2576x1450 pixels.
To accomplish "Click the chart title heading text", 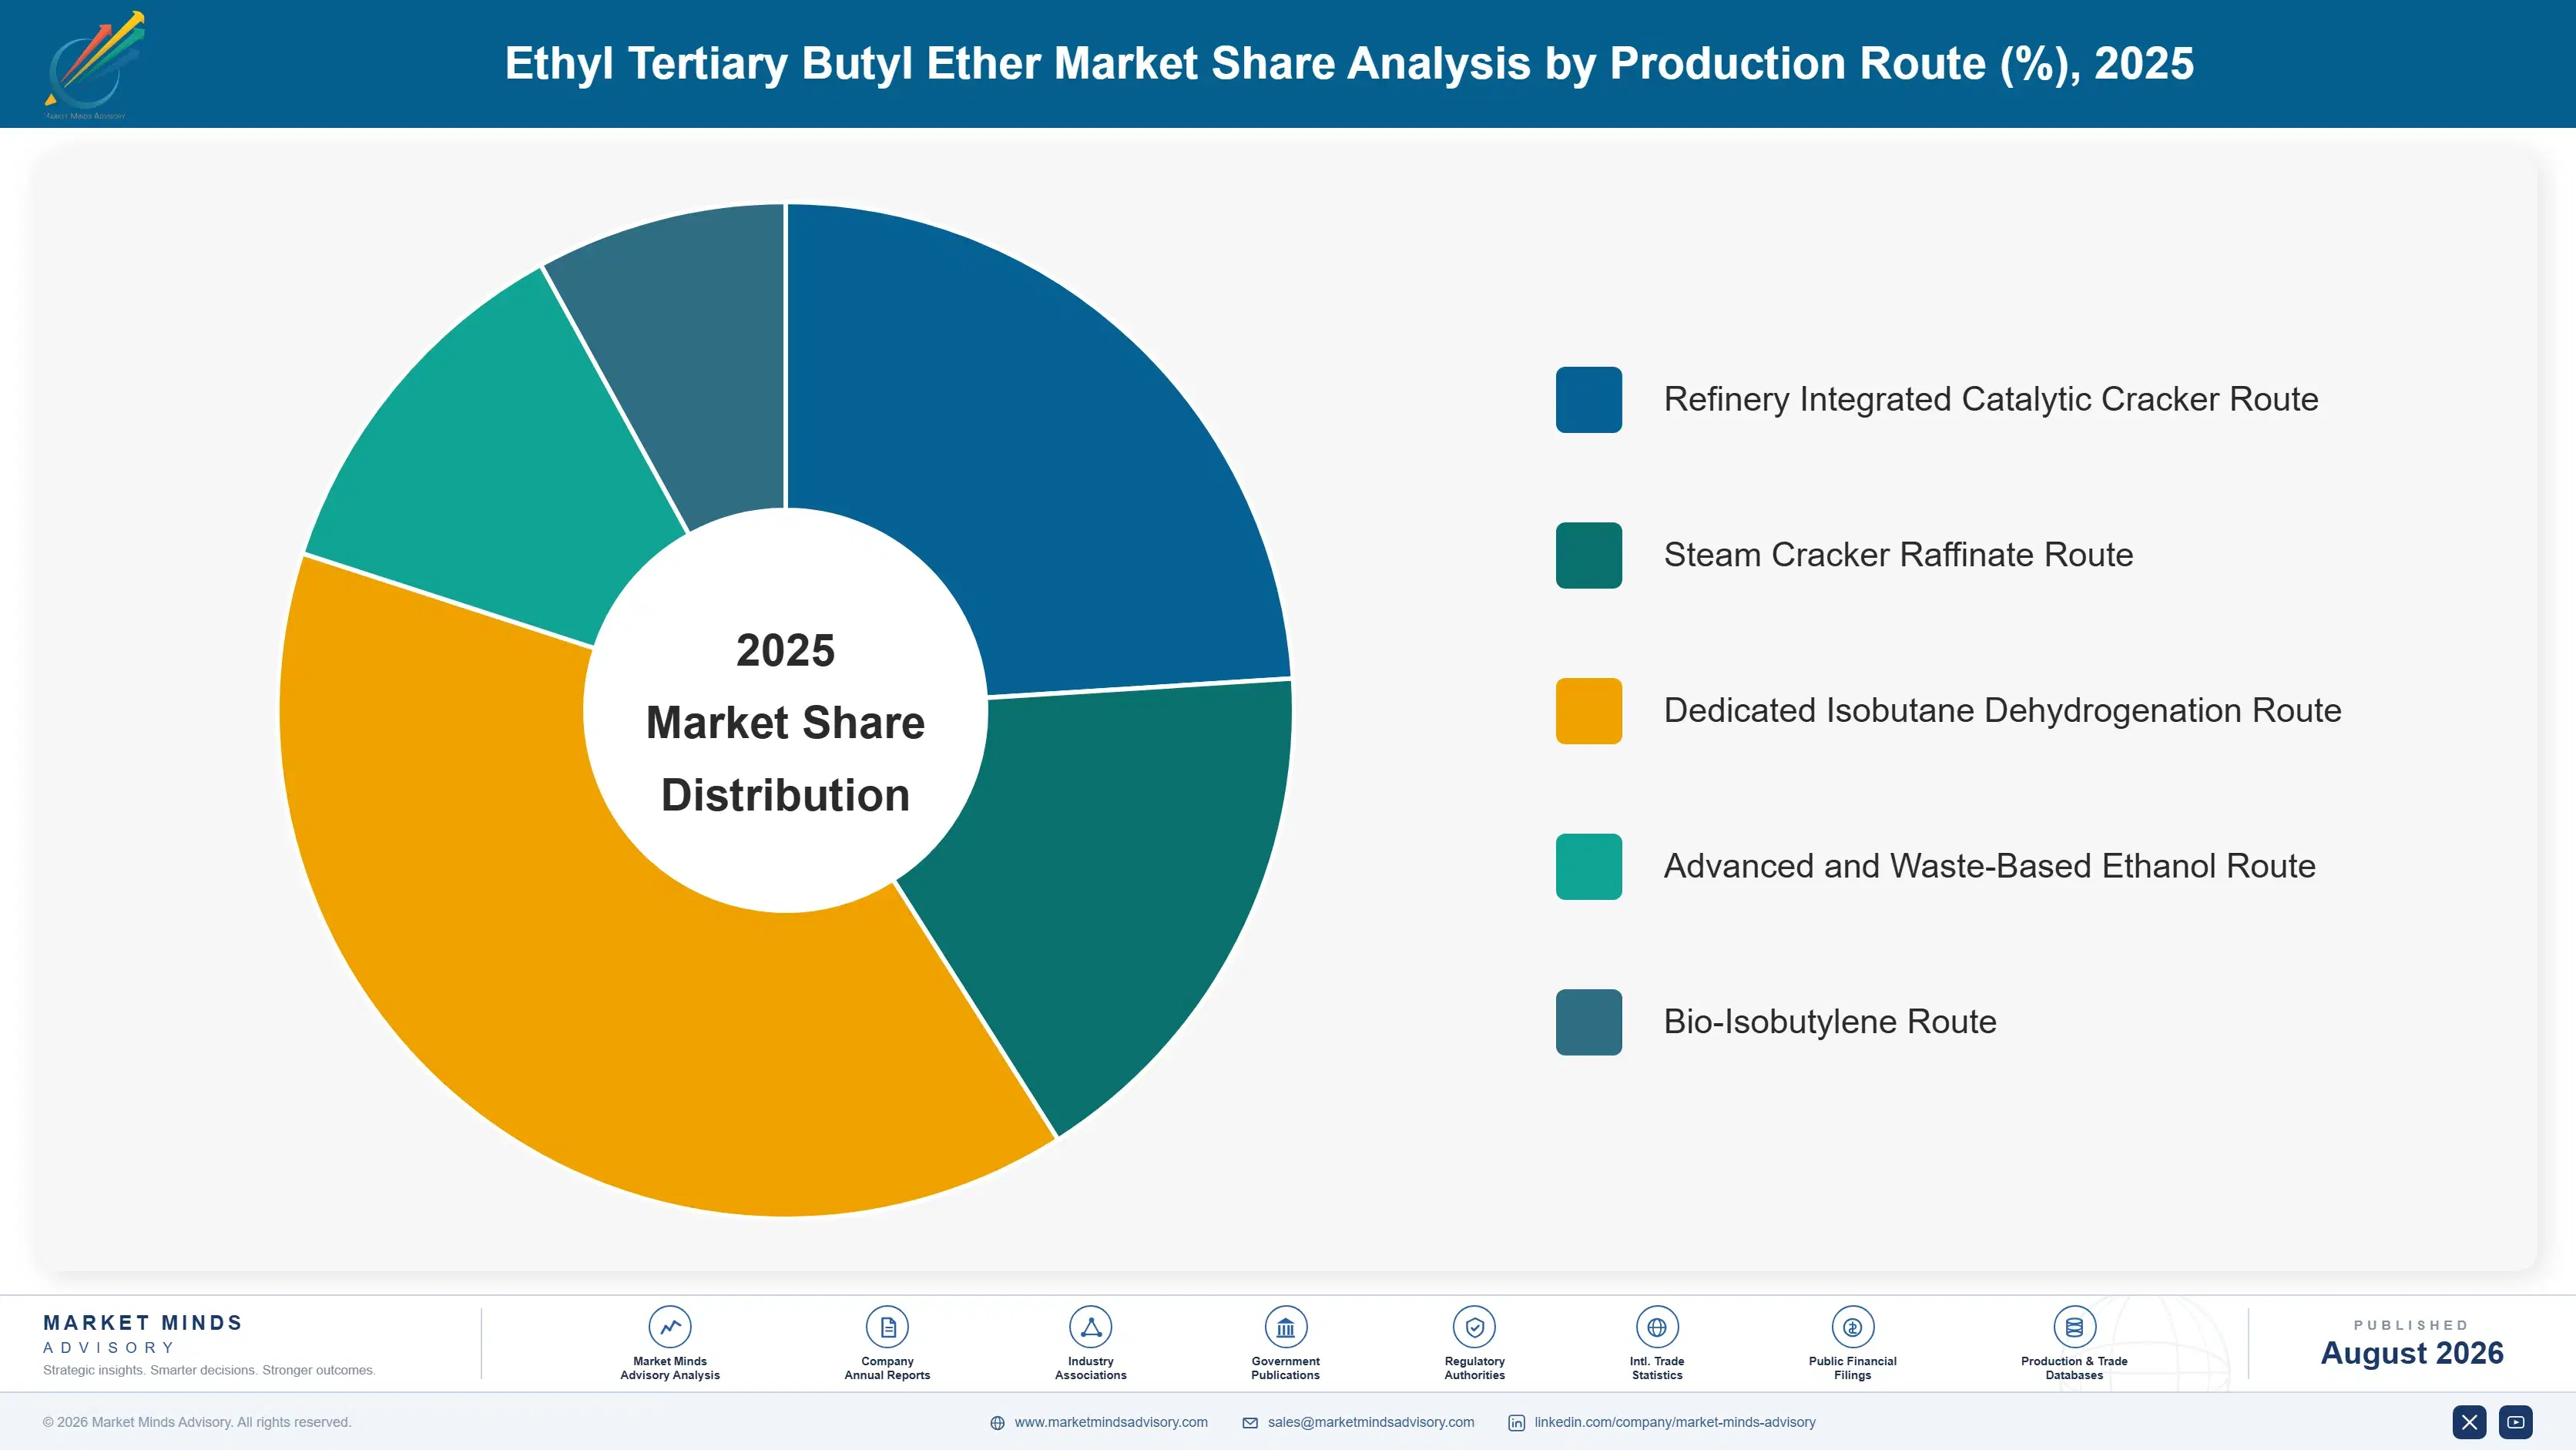I will click(x=1349, y=64).
